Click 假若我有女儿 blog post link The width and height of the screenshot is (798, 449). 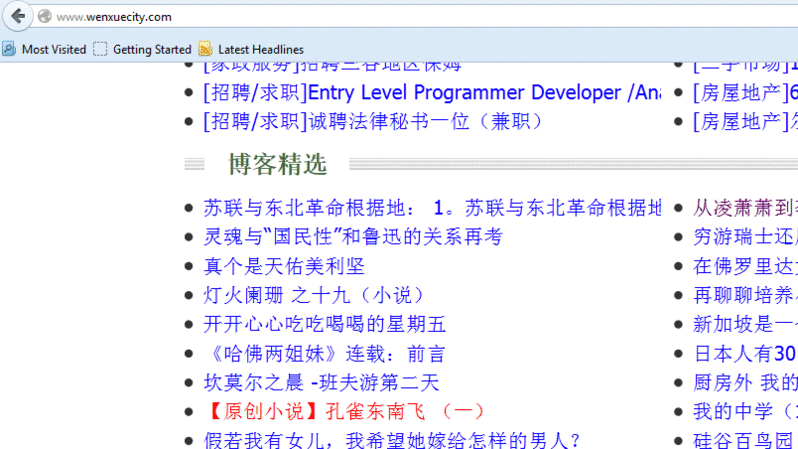[392, 440]
